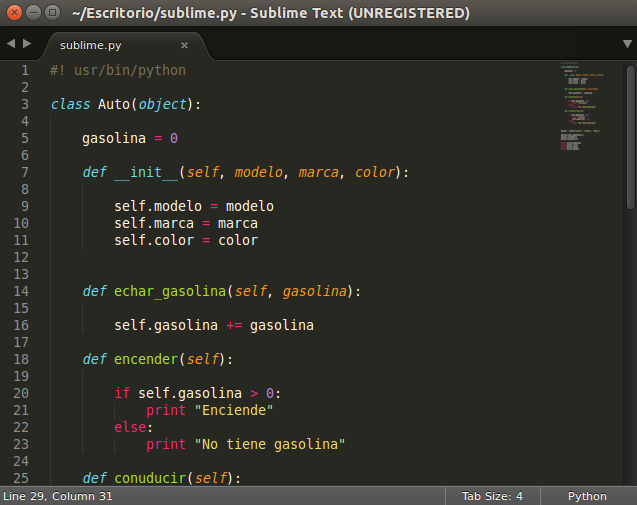This screenshot has height=505, width=637.
Task: Go to the previous tab with left arrow
Action: 11,43
